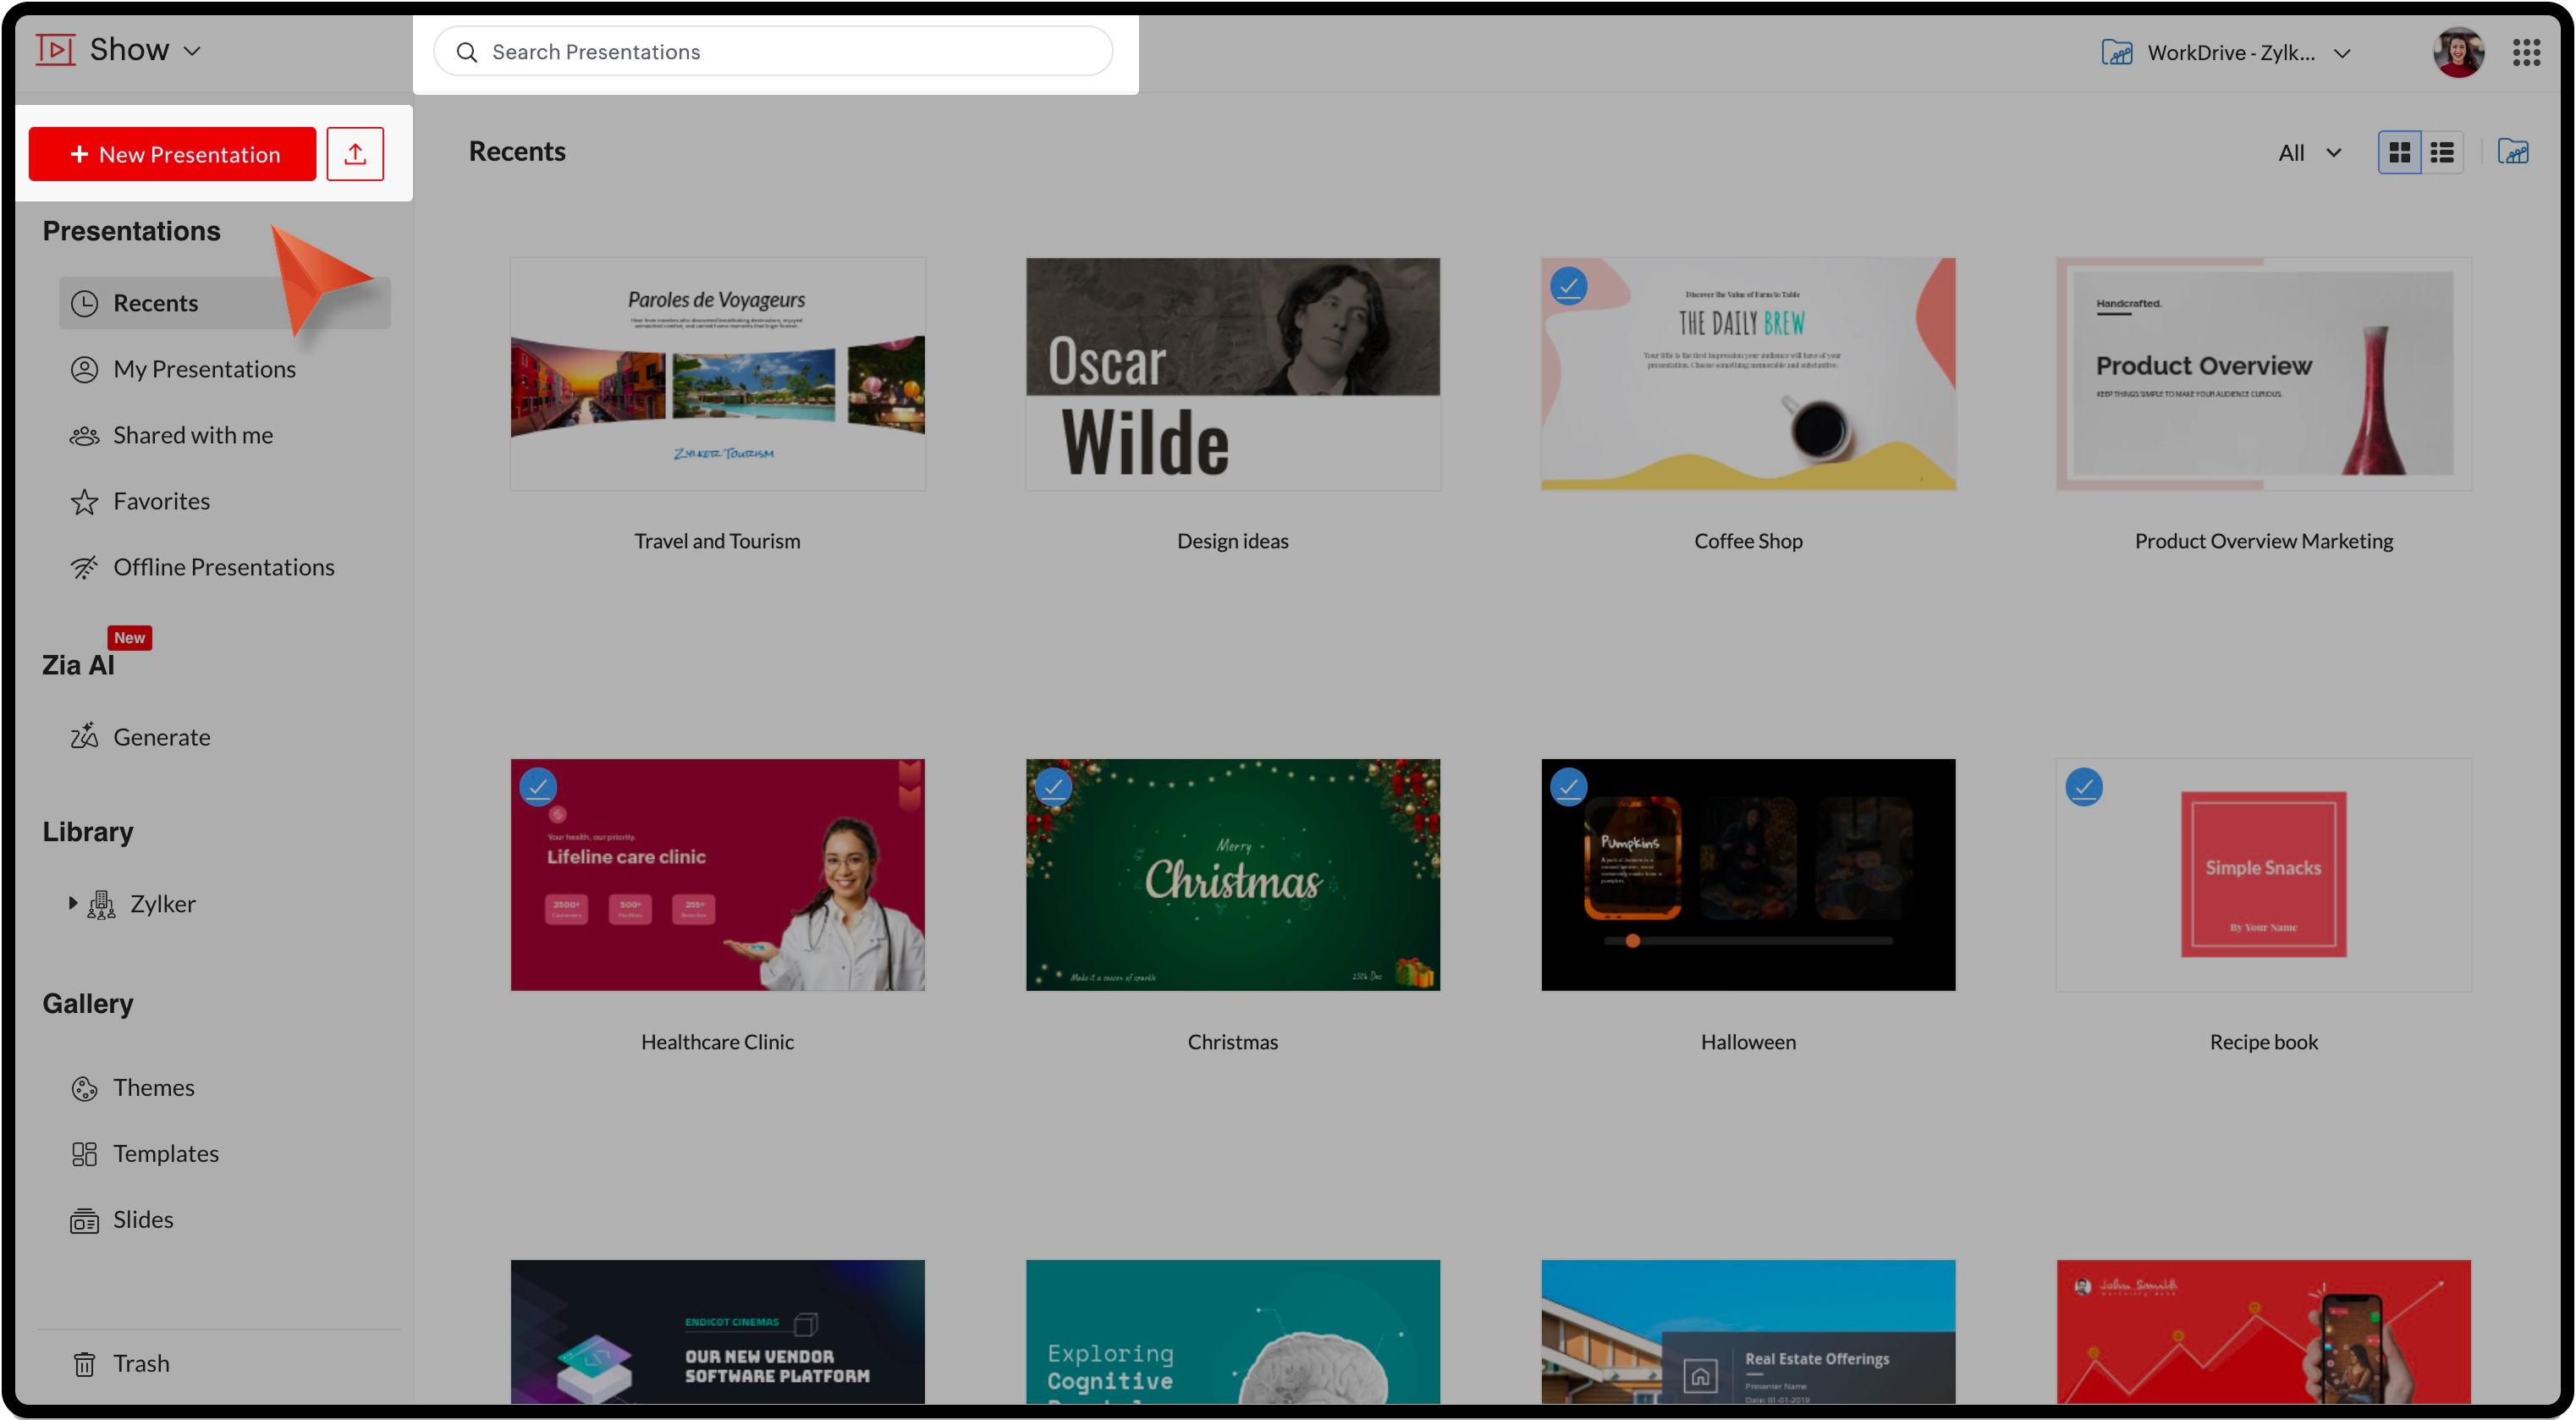Open the Oscar Wilde Design ideas thumbnail
The width and height of the screenshot is (2576, 1420).
(x=1232, y=374)
